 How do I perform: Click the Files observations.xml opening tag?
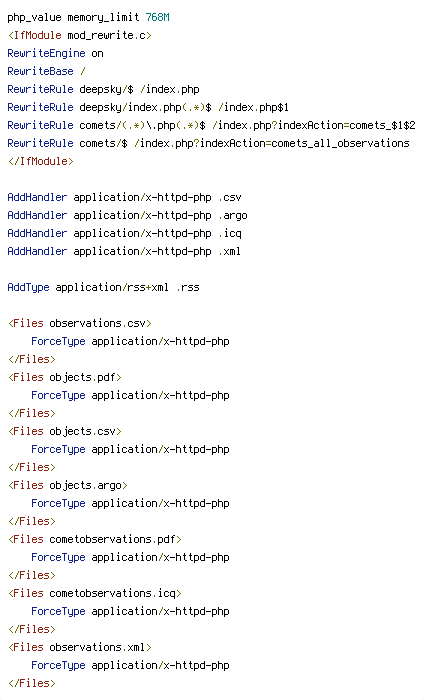coord(80,647)
